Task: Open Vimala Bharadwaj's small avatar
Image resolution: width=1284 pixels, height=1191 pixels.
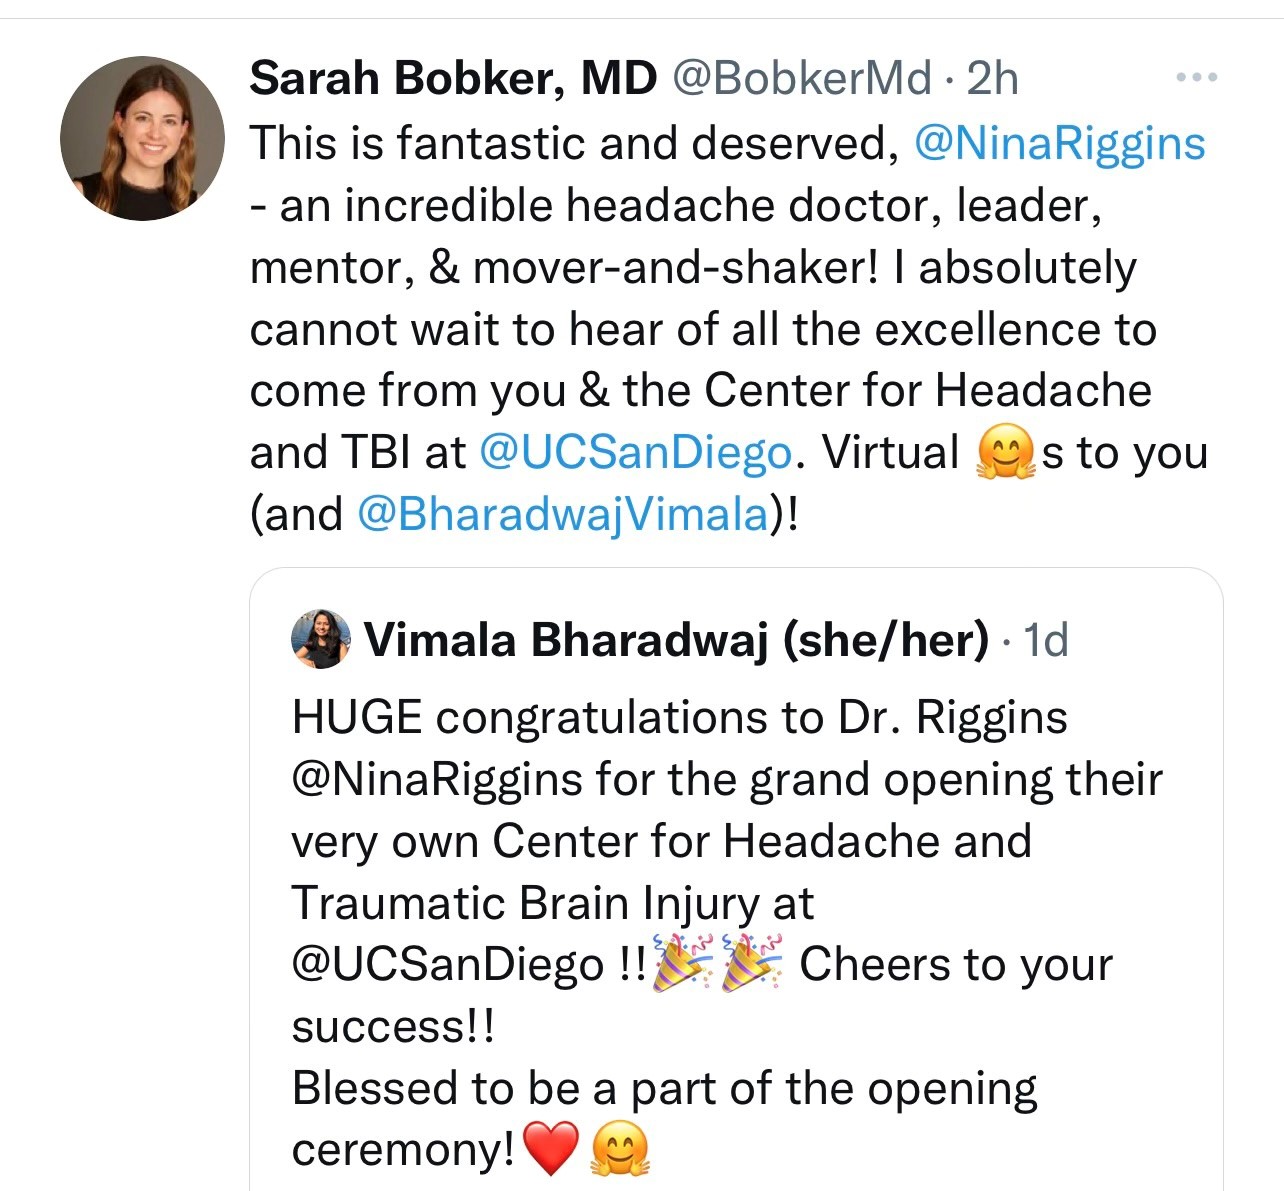Action: coord(320,639)
